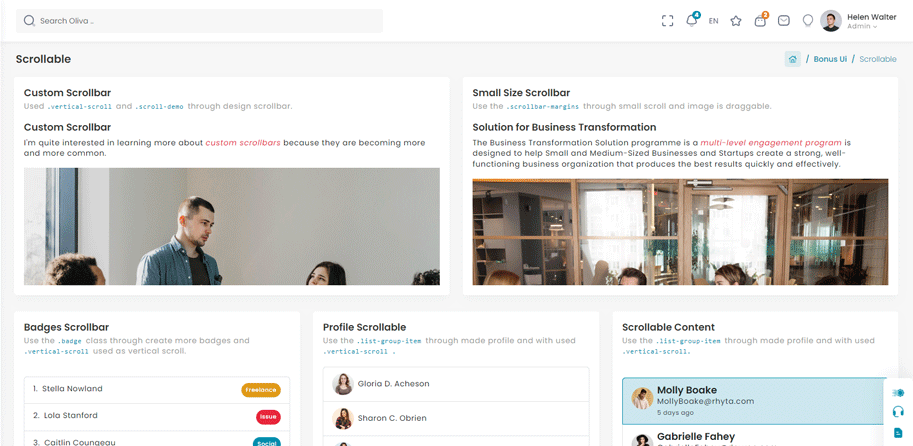Viewport: 913px width, 446px height.
Task: Open the customizer settings gear on side panel
Action: [x=898, y=393]
